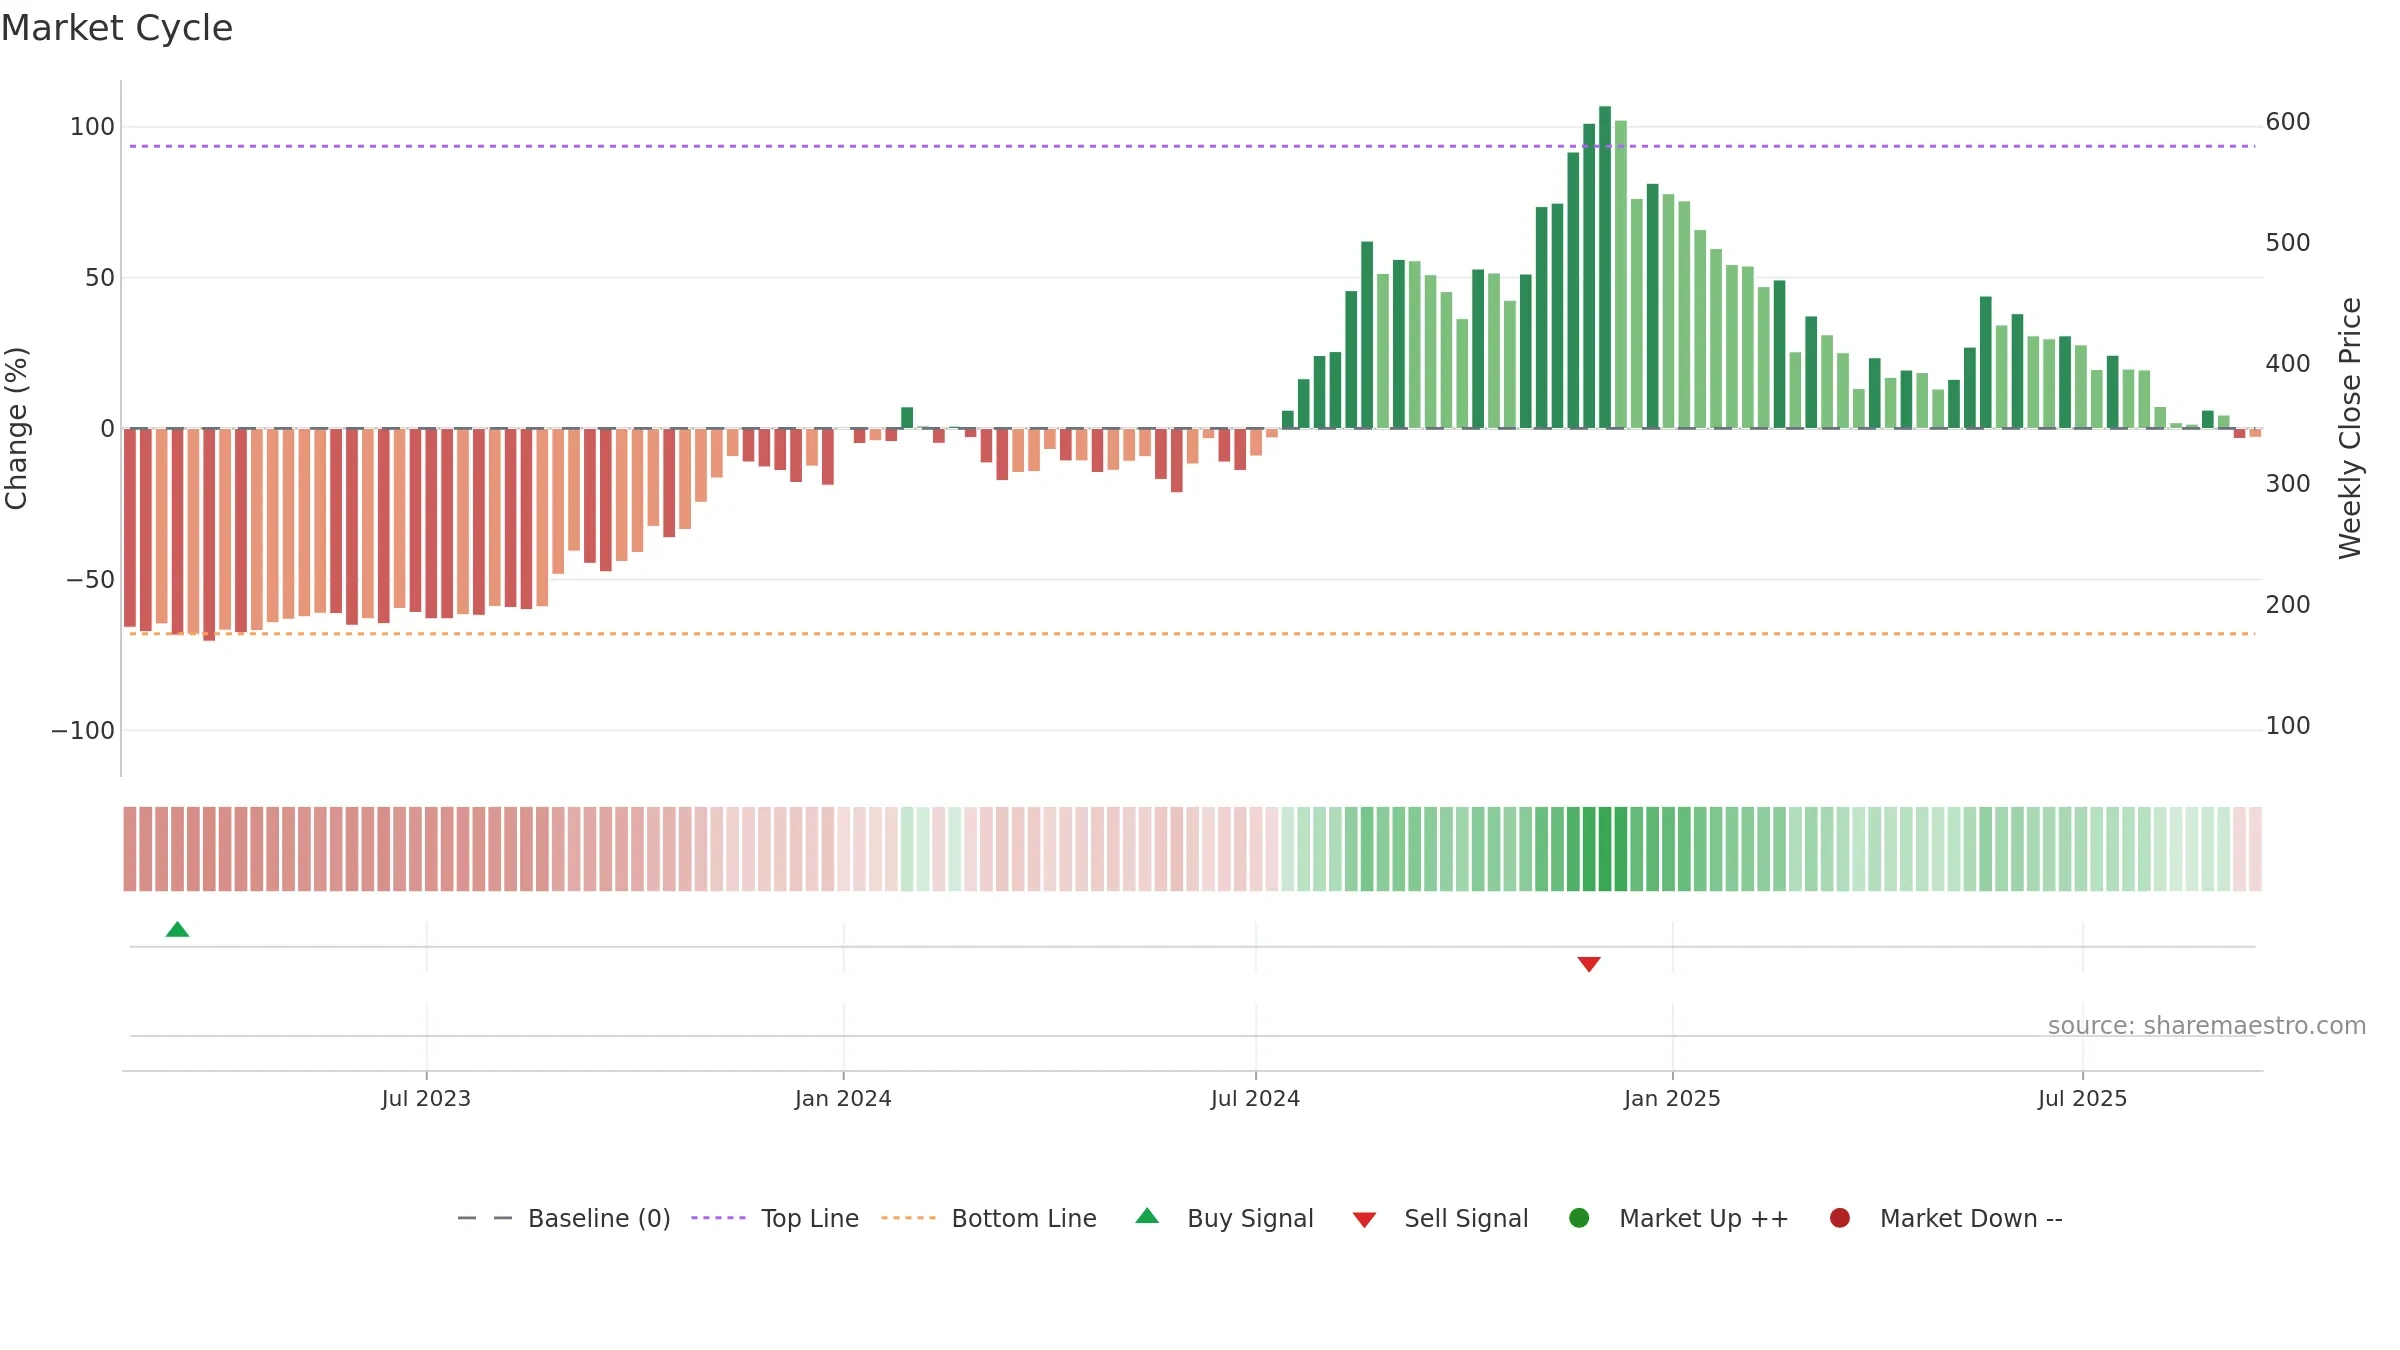This screenshot has width=2400, height=1350.
Task: Click the Change (%) axis title
Action: 17,428
